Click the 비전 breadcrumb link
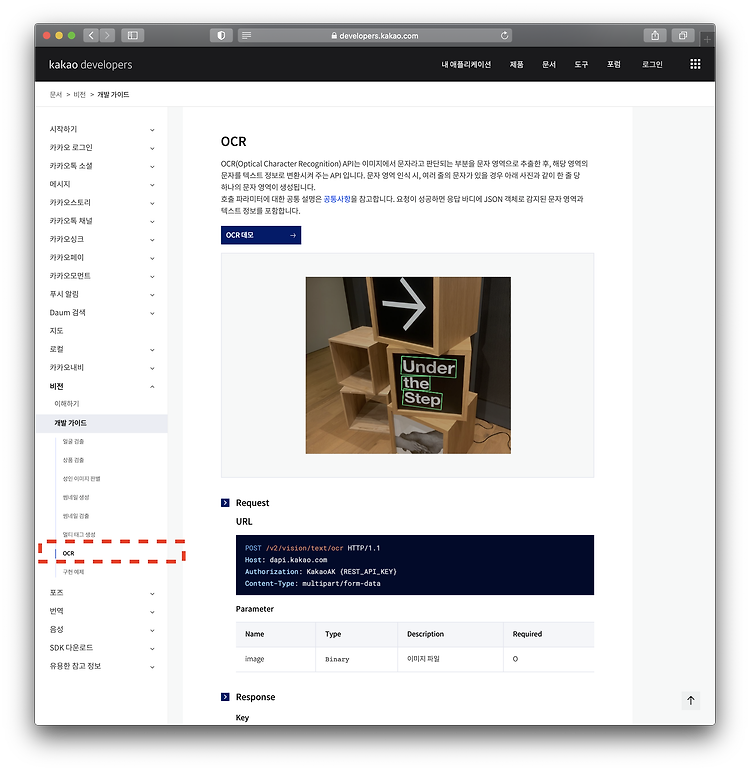This screenshot has height=771, width=750. 80,94
